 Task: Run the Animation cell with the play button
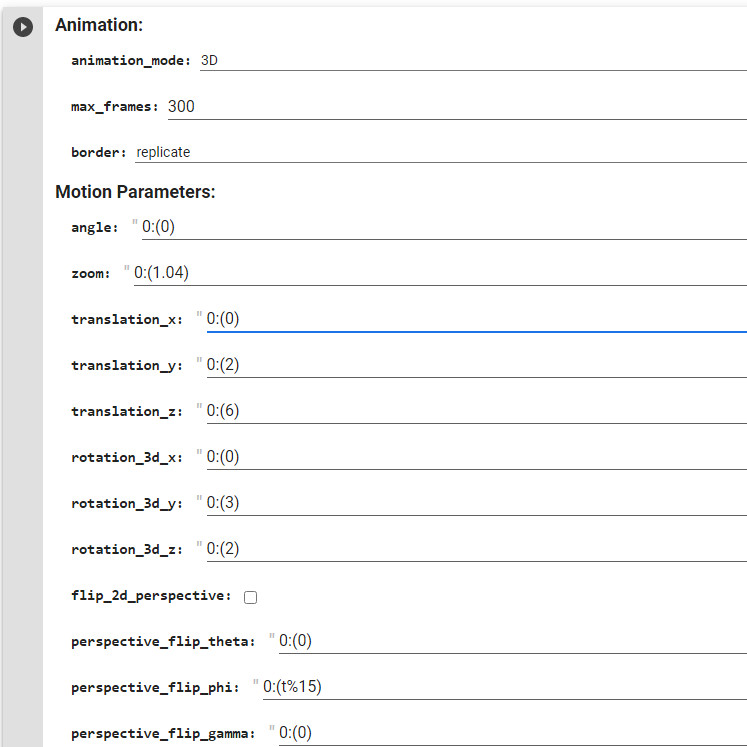pos(23,27)
